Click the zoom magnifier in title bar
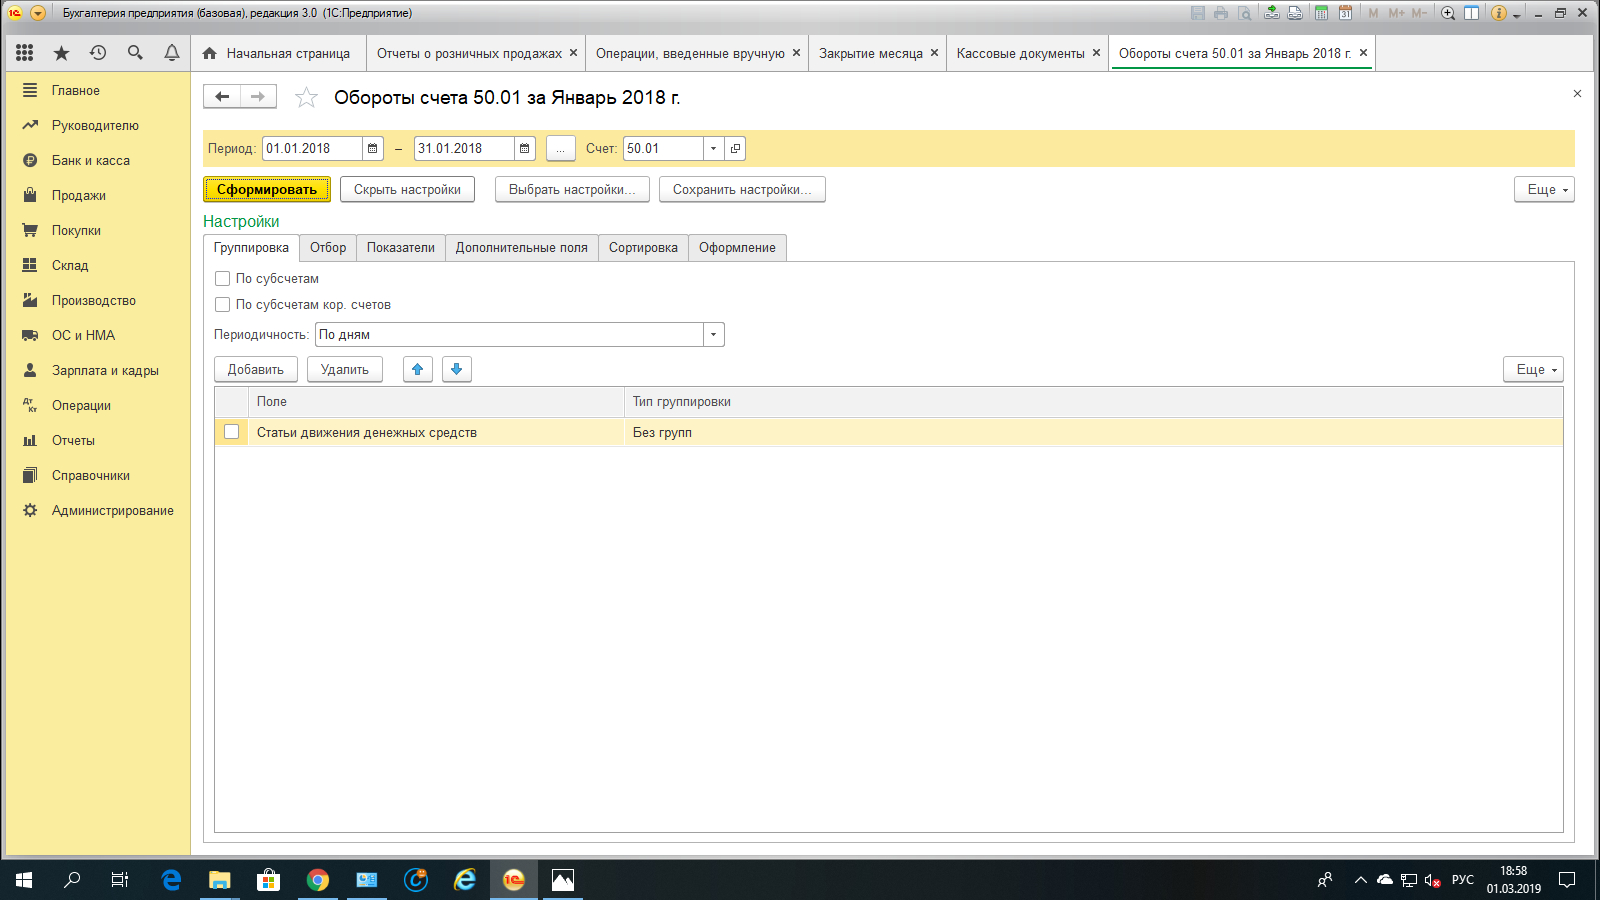 (x=1448, y=13)
